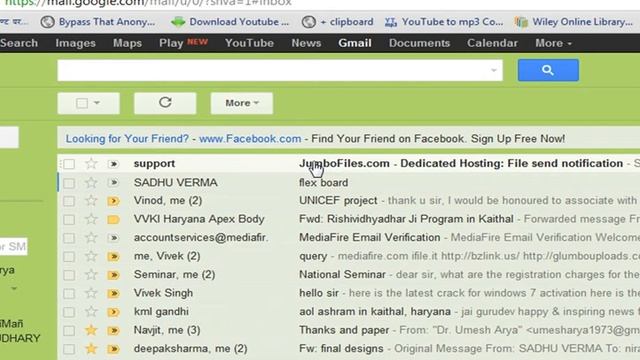Viewport: 640px width, 360px height.
Task: Click the blue search magnifier button
Action: click(548, 70)
